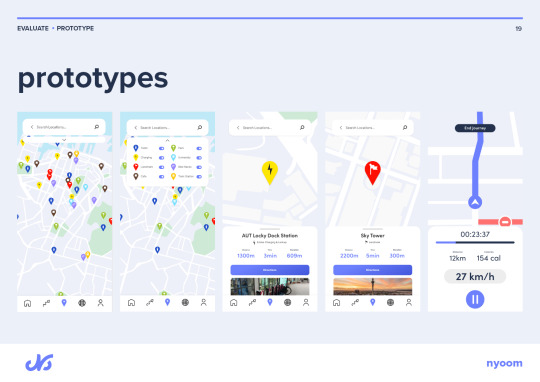
Task: Toggle the Train Station filter switch
Action: (x=199, y=176)
